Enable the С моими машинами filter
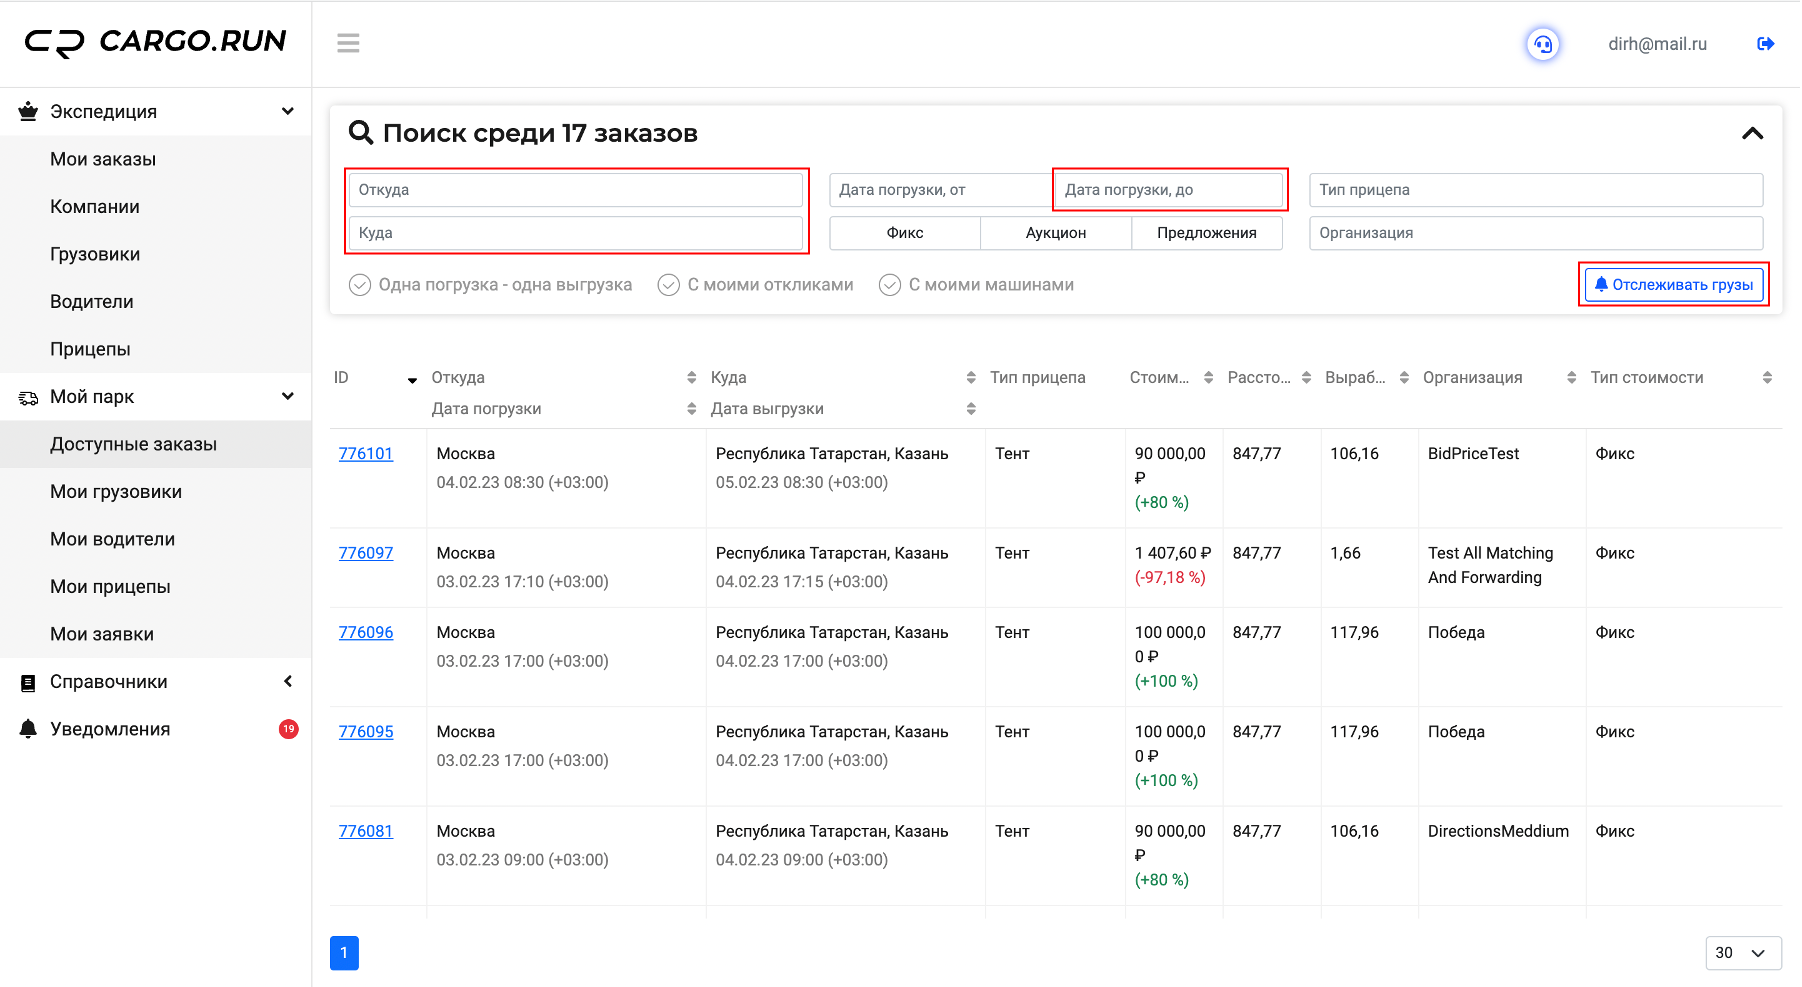This screenshot has width=1802, height=987. tap(890, 285)
